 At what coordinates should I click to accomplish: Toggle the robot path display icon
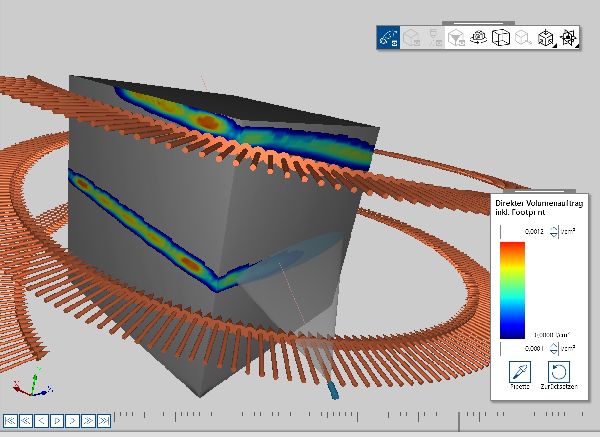click(389, 38)
